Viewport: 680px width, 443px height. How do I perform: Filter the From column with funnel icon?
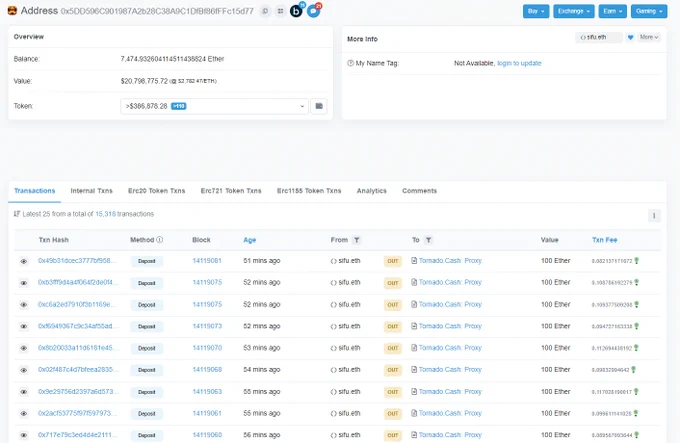tap(356, 240)
